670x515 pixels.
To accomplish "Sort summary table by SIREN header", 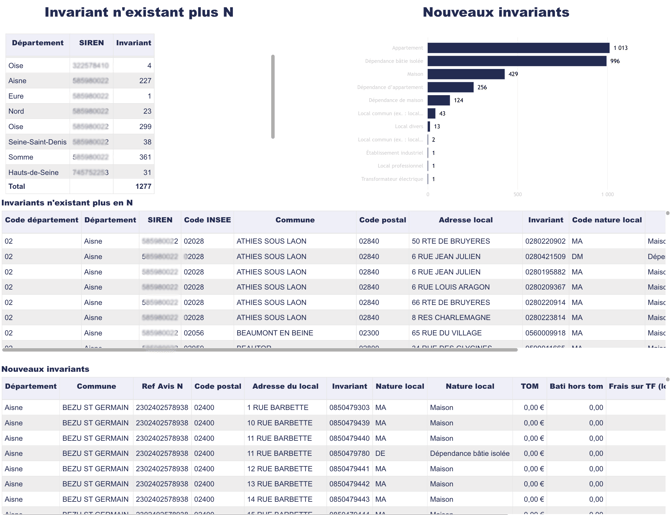I will (91, 43).
